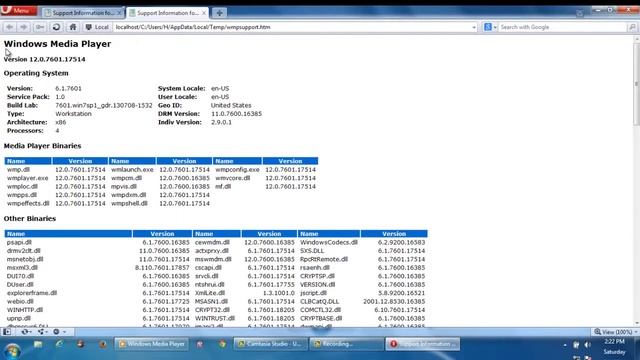Switch to Camtasia Studio taskbar button

[270, 344]
